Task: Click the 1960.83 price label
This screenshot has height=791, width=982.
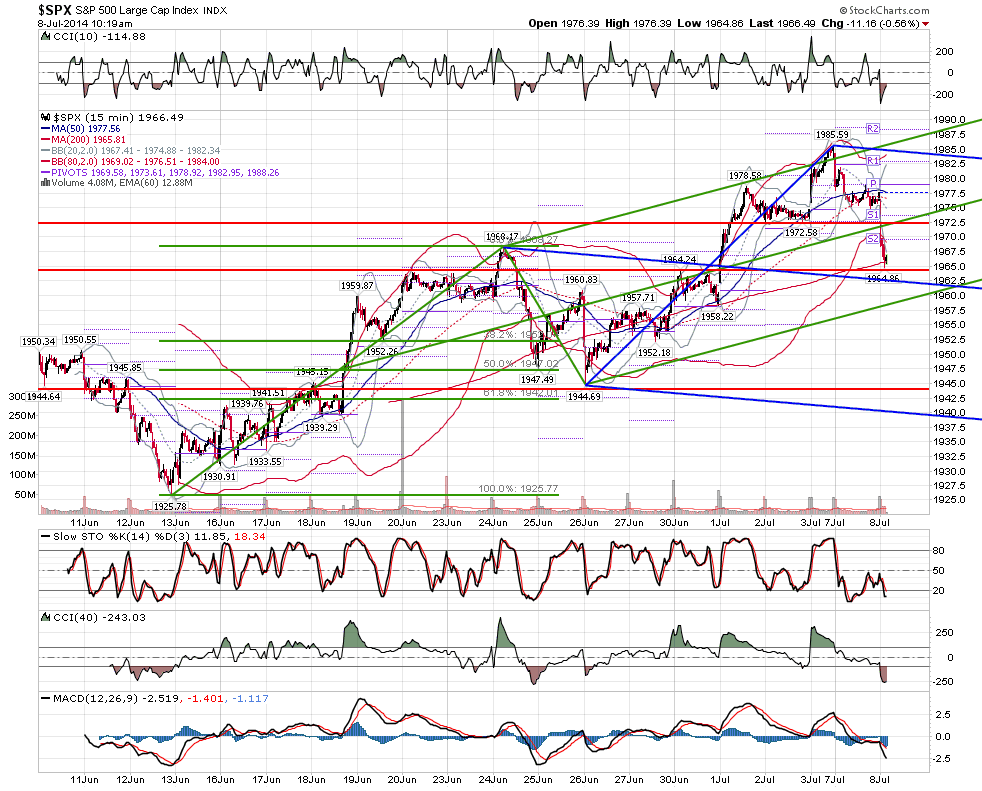Action: [x=581, y=279]
